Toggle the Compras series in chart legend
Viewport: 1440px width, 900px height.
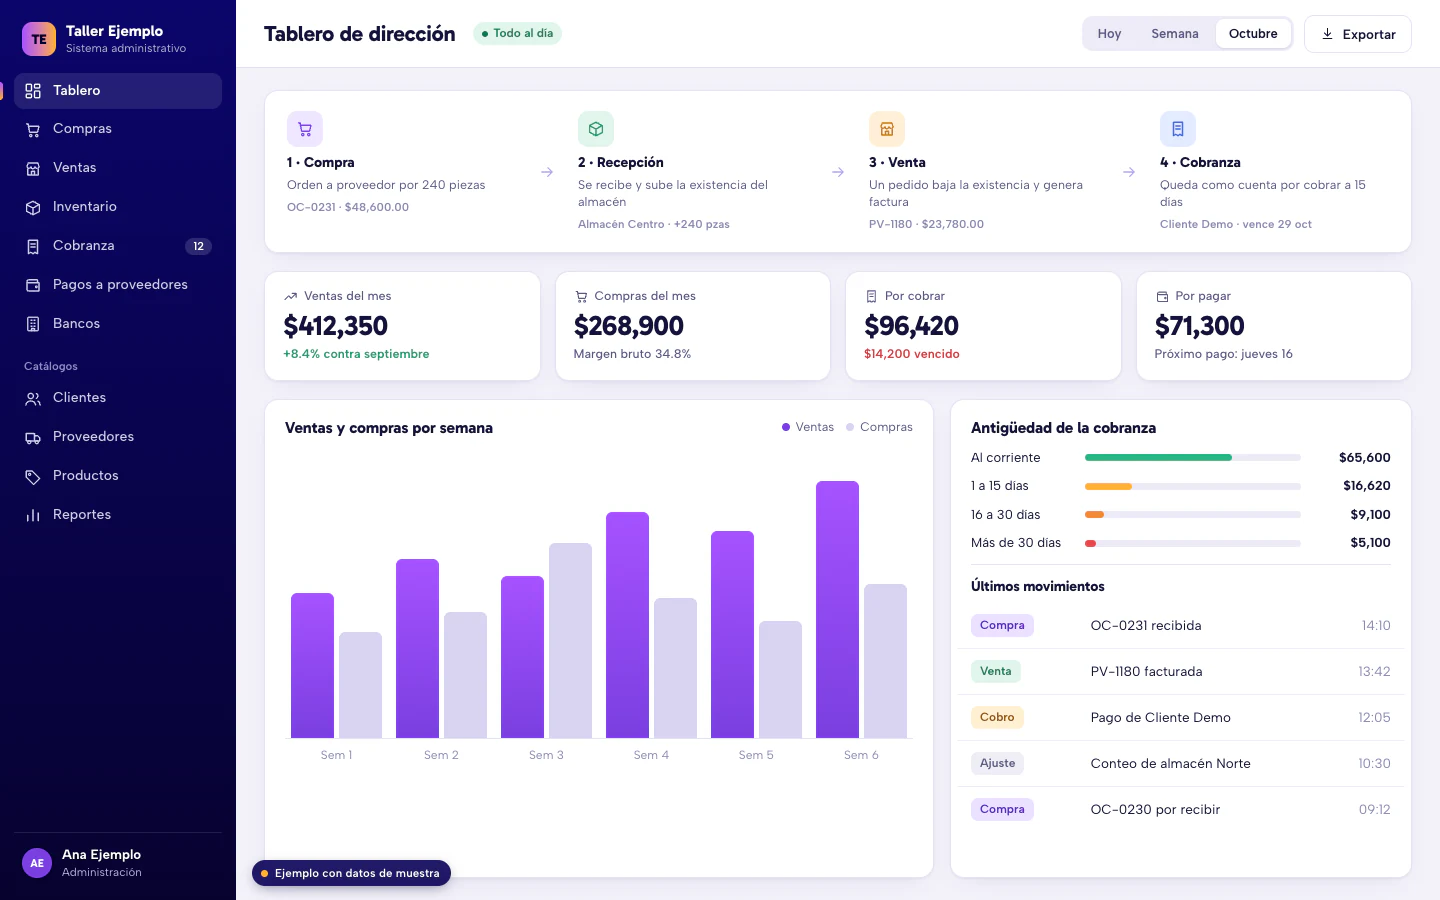coord(879,427)
